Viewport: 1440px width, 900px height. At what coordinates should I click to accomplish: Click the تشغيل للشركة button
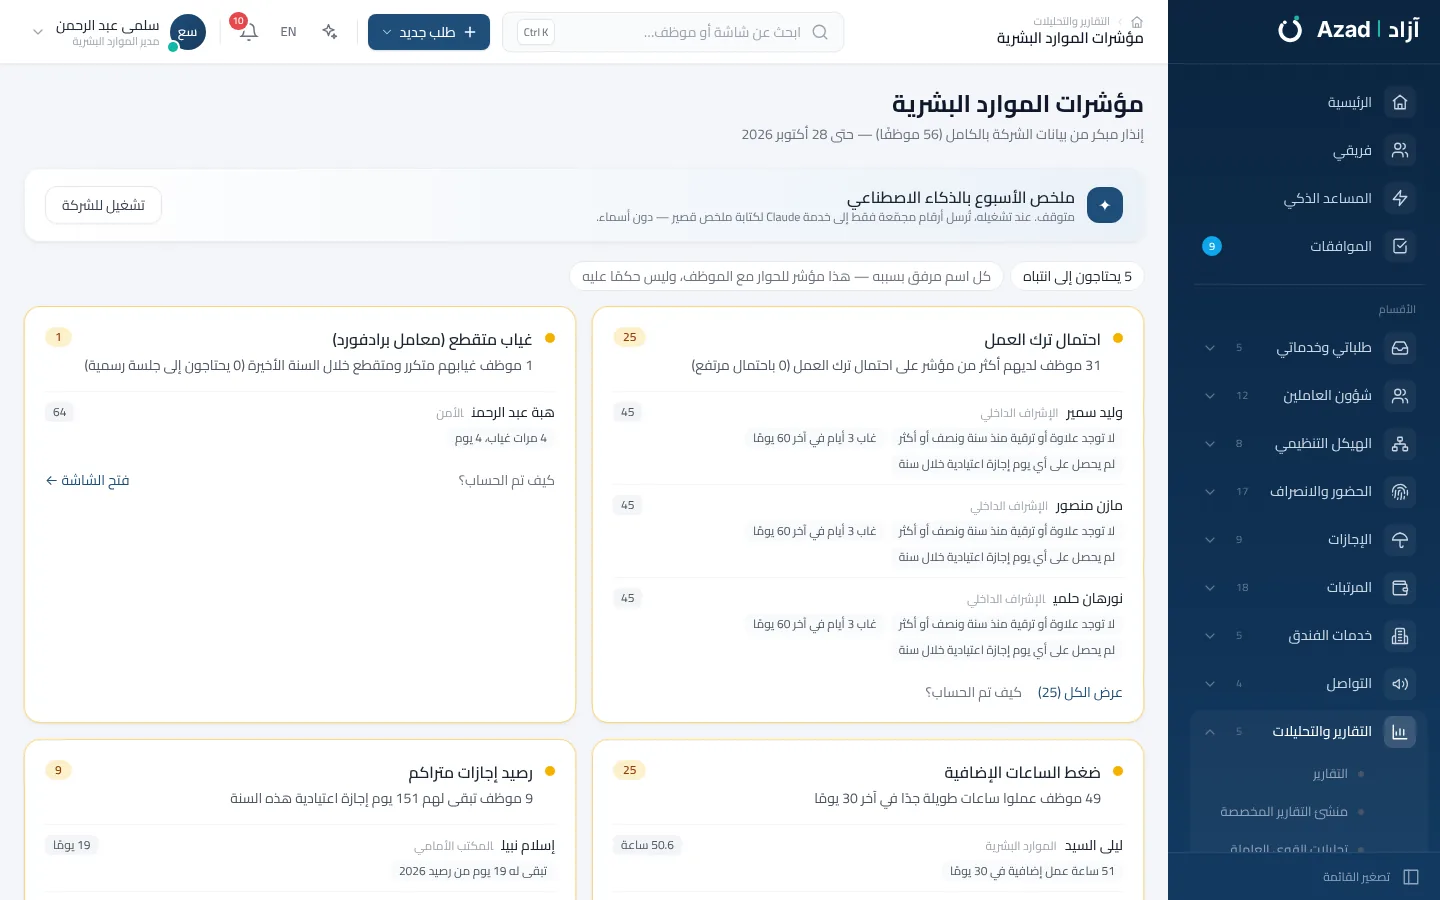[103, 205]
